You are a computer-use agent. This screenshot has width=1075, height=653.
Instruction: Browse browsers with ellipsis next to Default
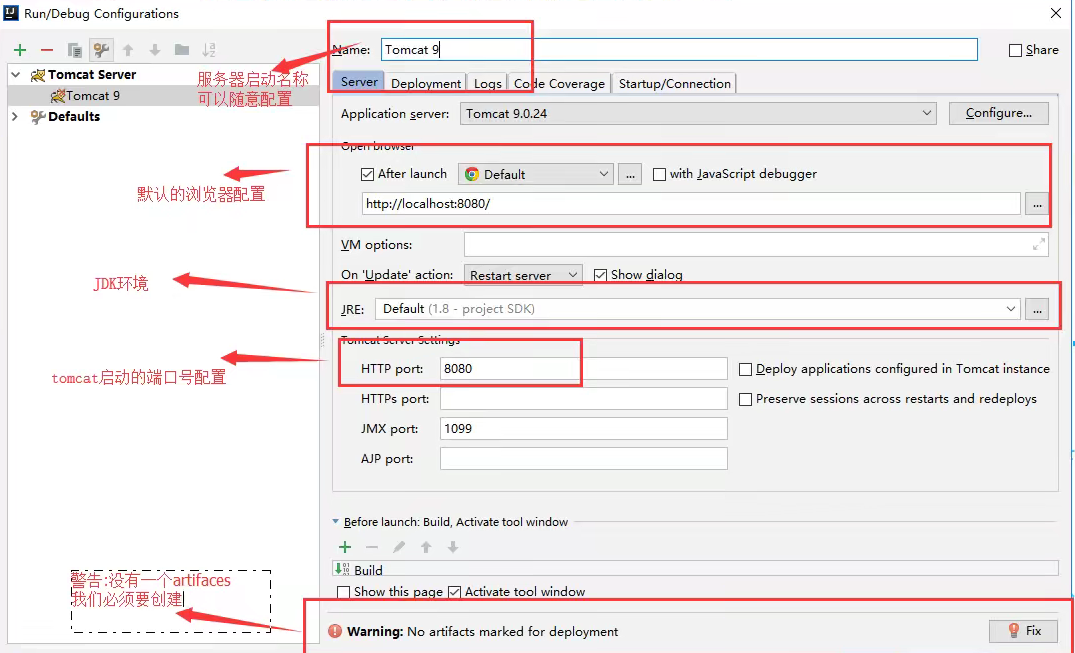(x=629, y=174)
